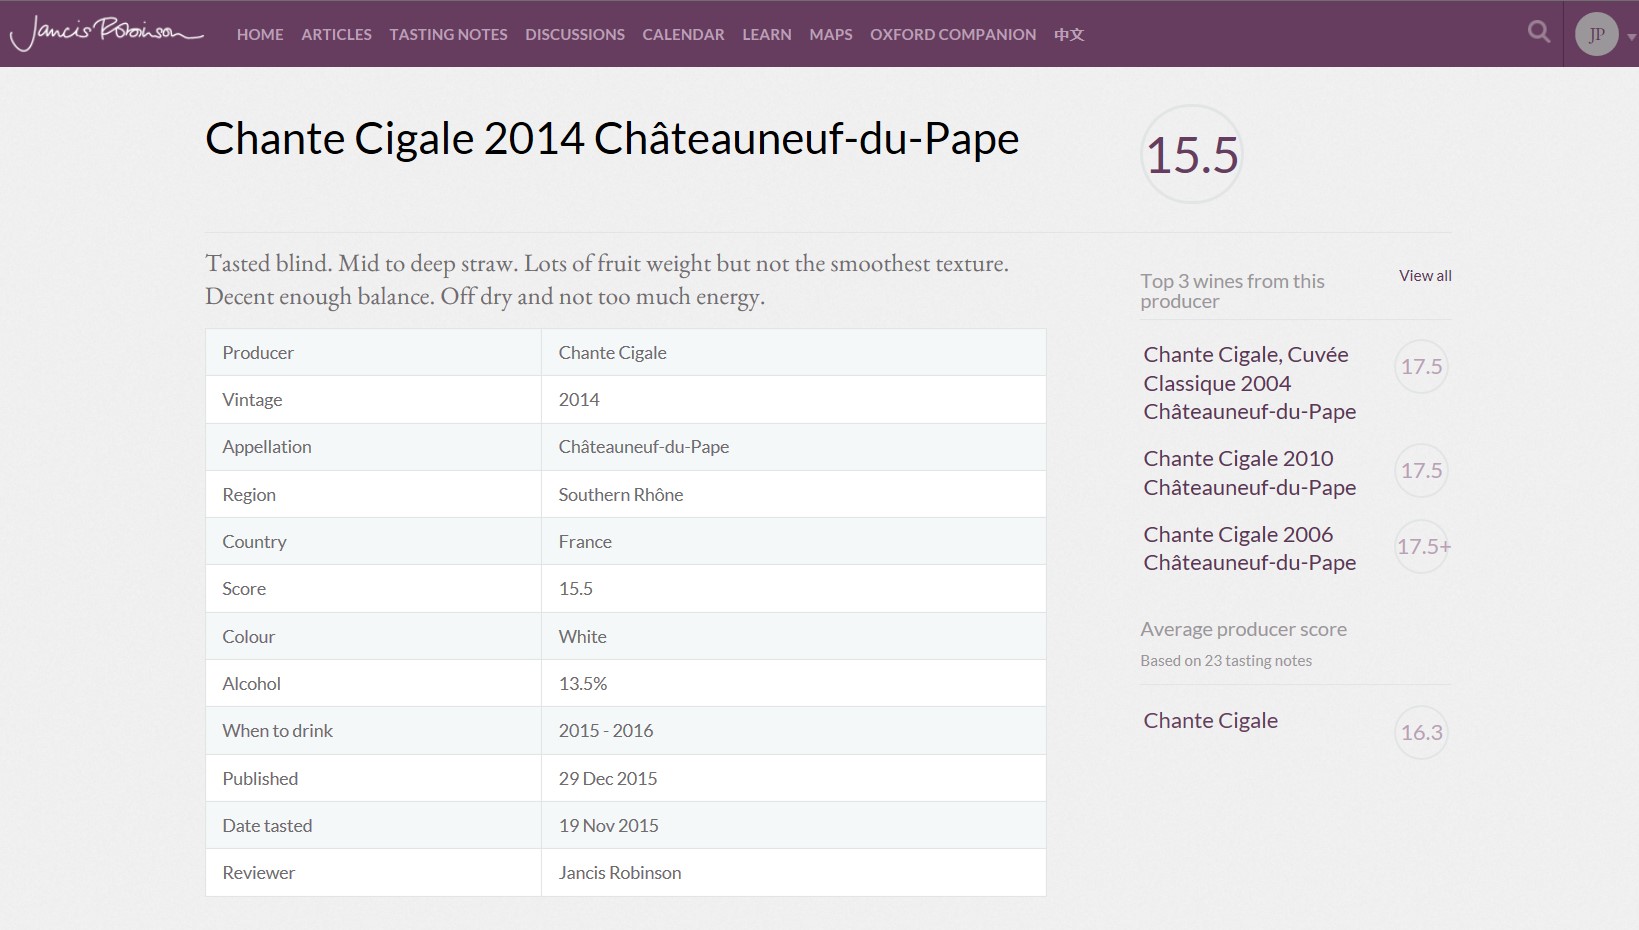Click the View all link

point(1425,275)
